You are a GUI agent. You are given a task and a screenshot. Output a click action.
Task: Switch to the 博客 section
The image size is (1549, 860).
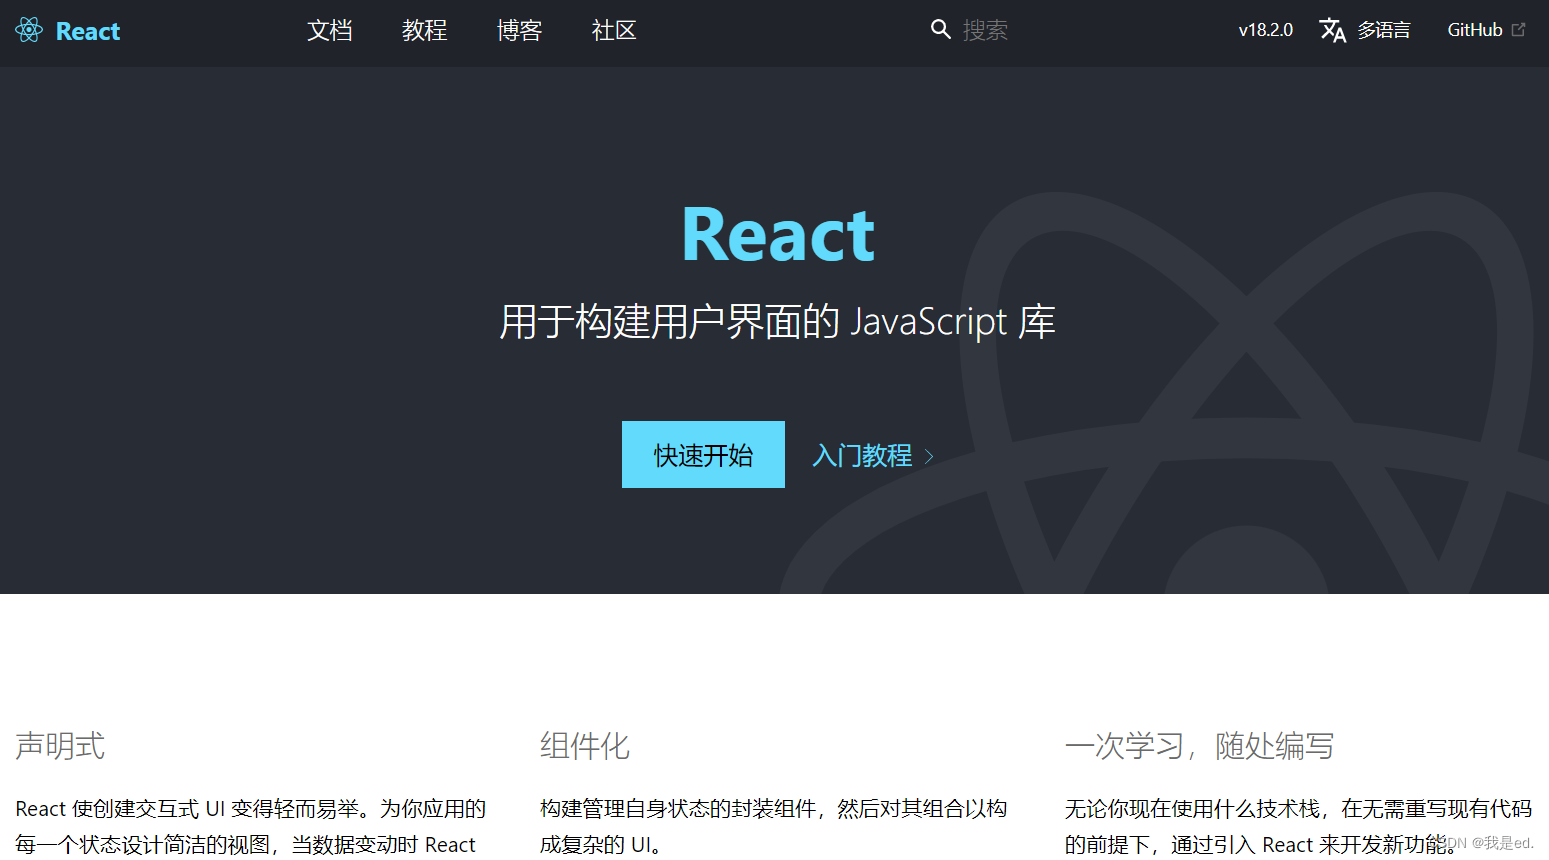[x=519, y=31]
